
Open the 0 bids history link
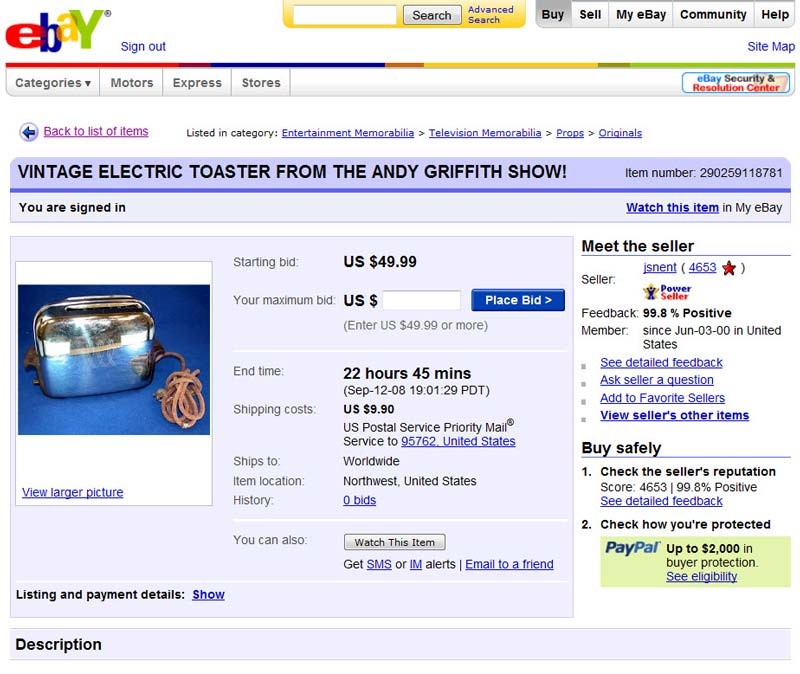click(x=359, y=500)
